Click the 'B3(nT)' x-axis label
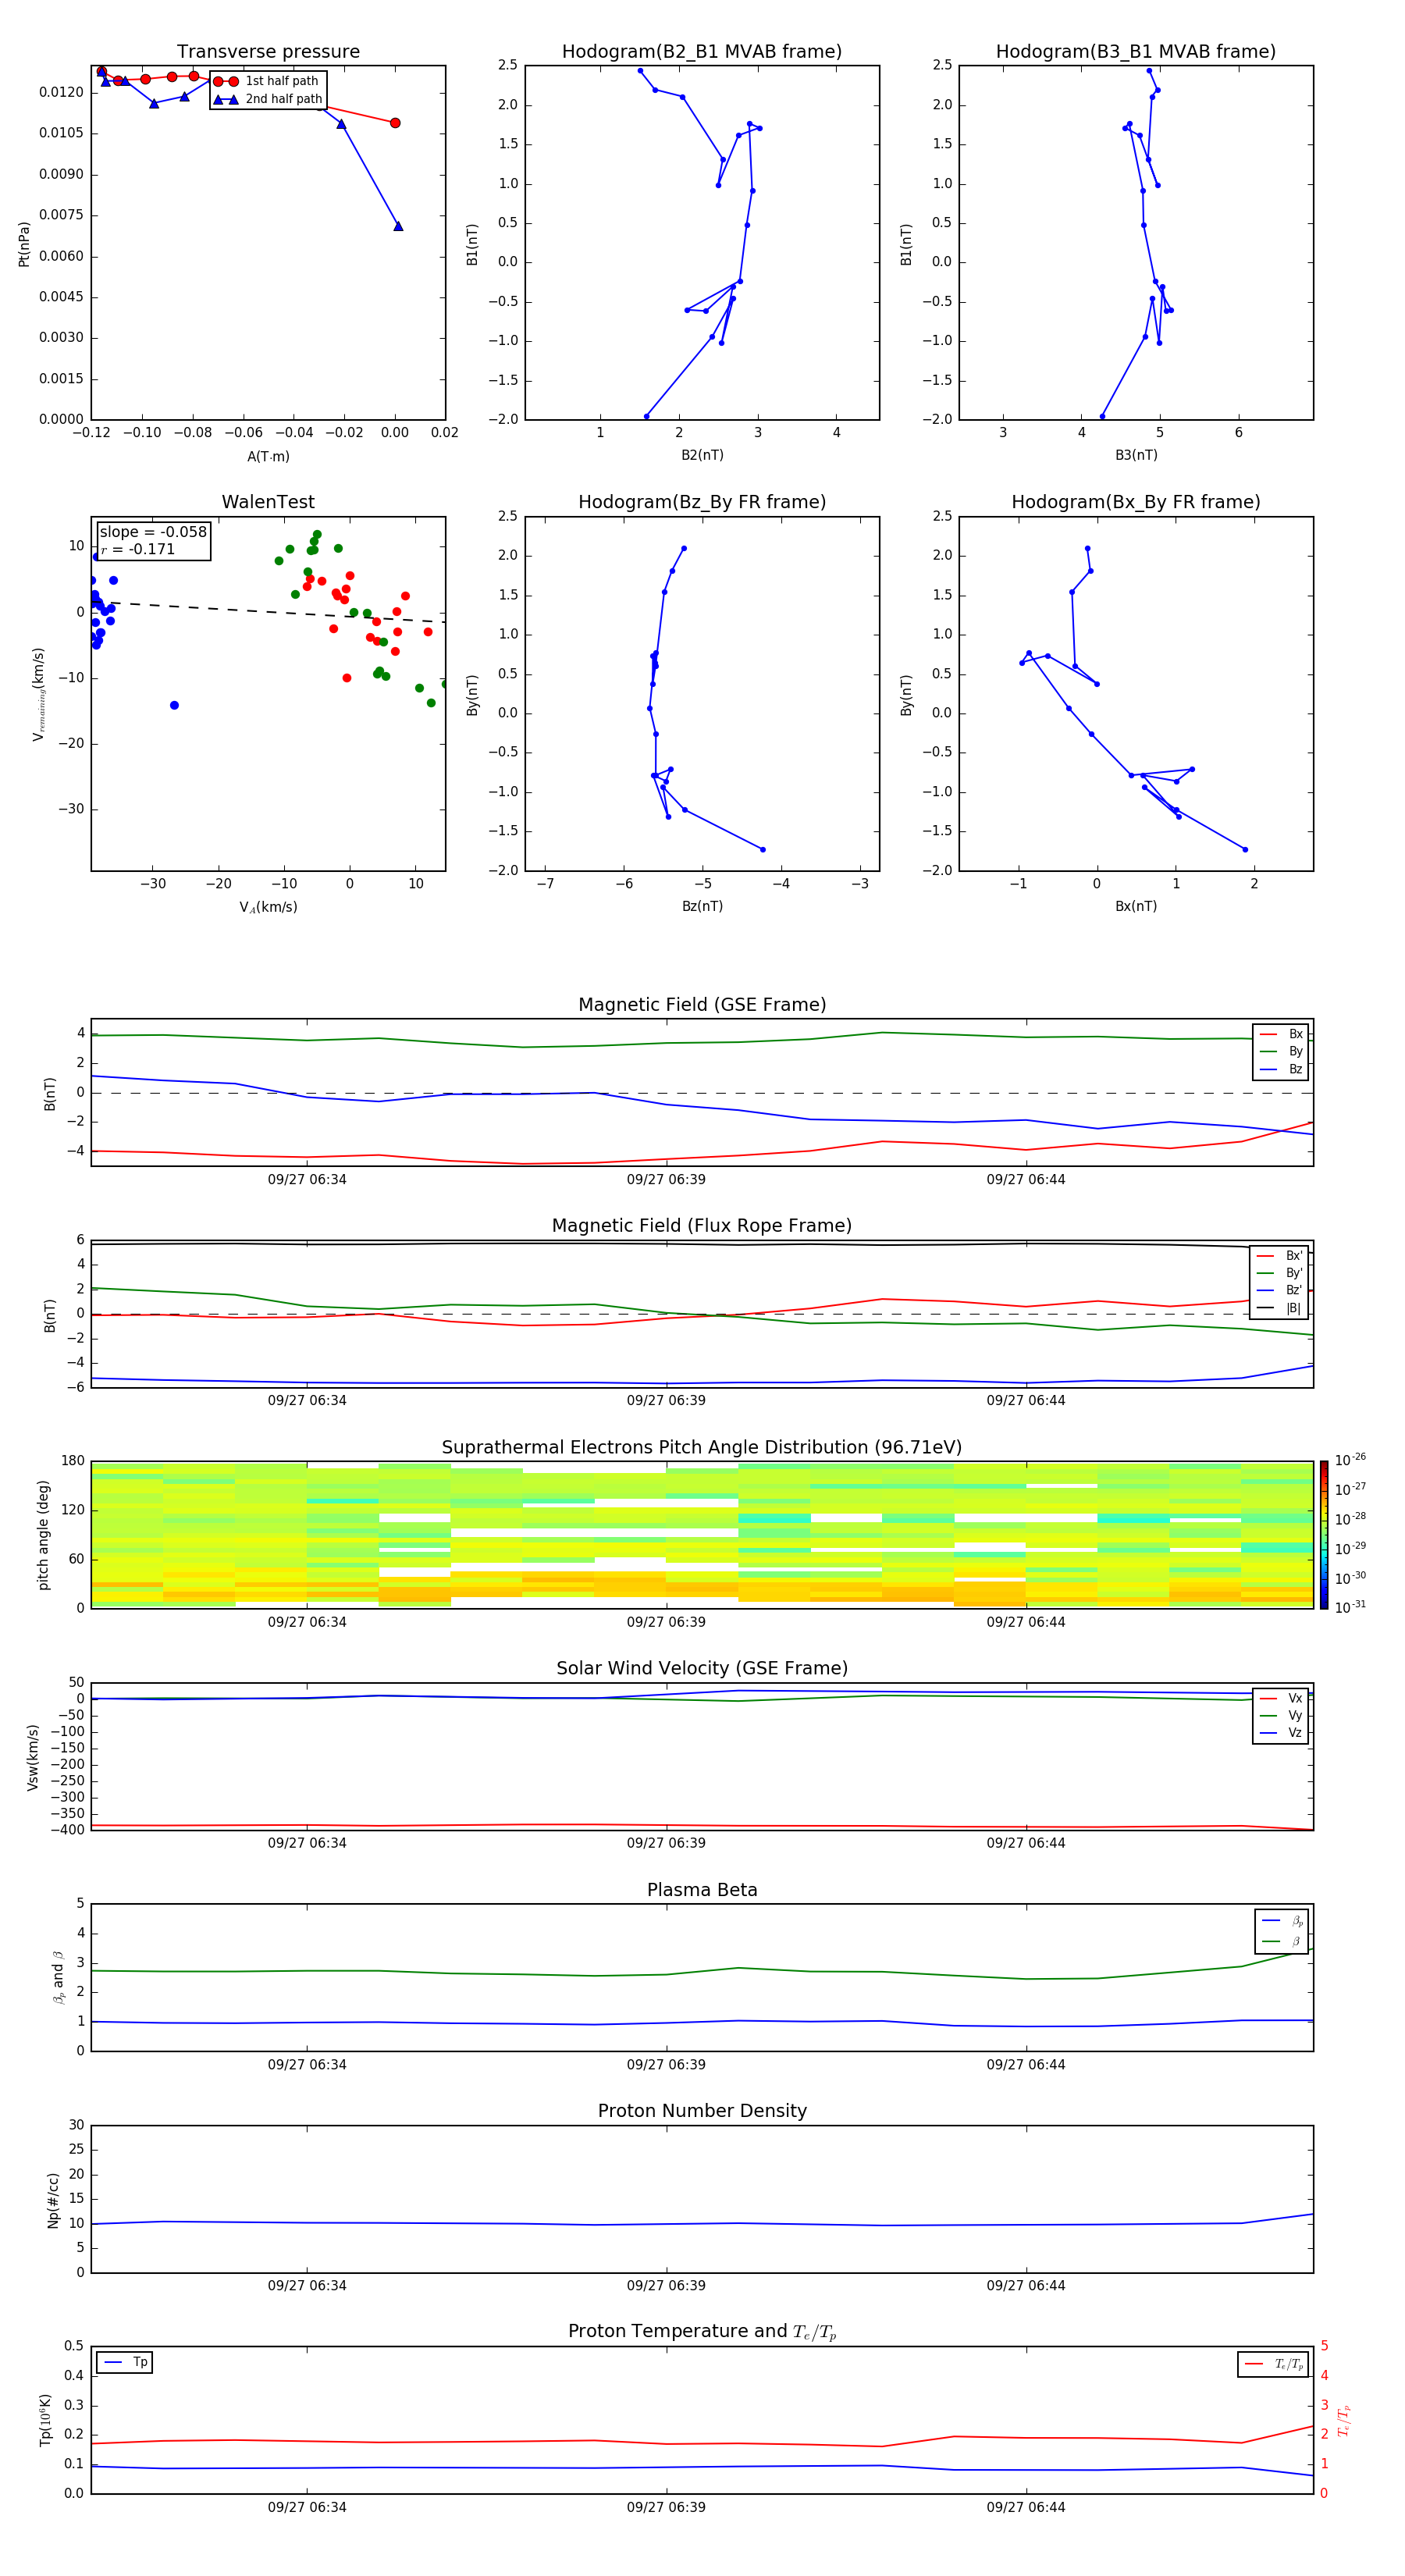1405x2576 pixels. pos(1136,455)
